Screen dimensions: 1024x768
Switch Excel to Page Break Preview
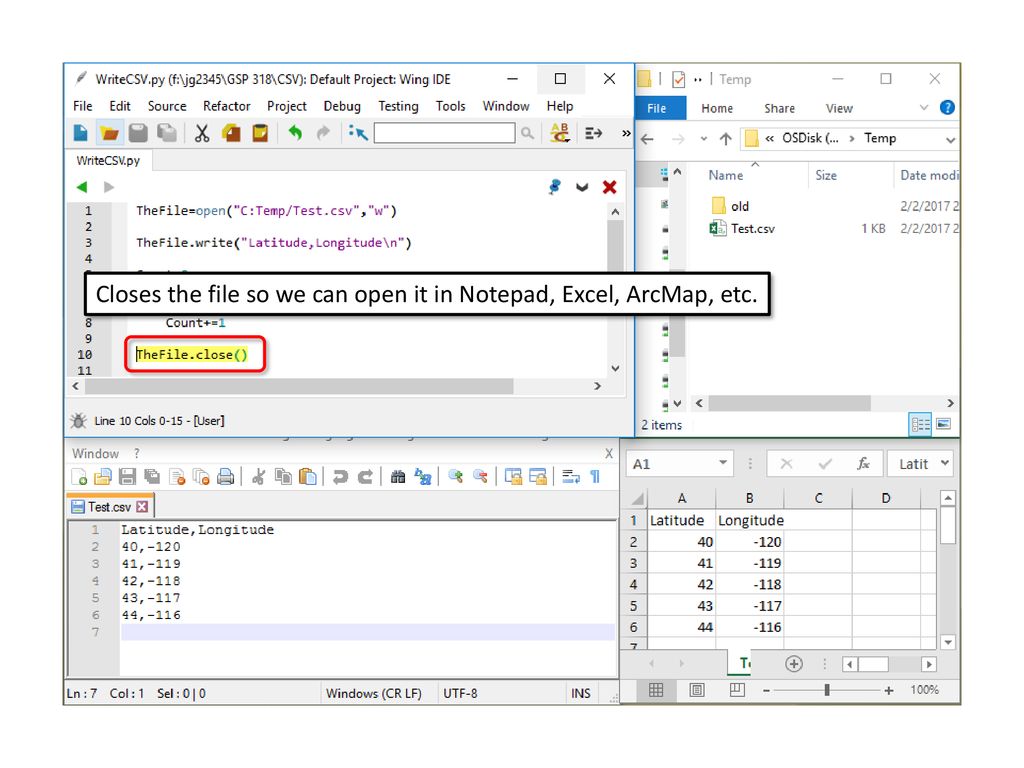(x=737, y=690)
